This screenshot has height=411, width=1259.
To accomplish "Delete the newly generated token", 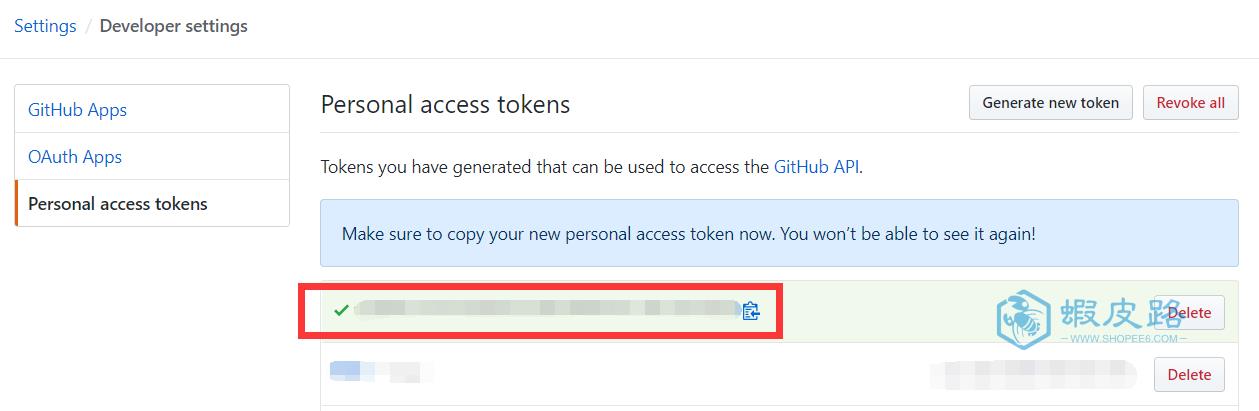I will [1189, 313].
